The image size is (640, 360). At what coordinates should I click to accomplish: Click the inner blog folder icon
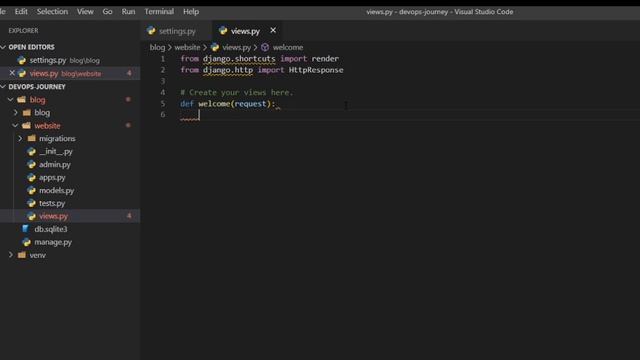coord(27,113)
